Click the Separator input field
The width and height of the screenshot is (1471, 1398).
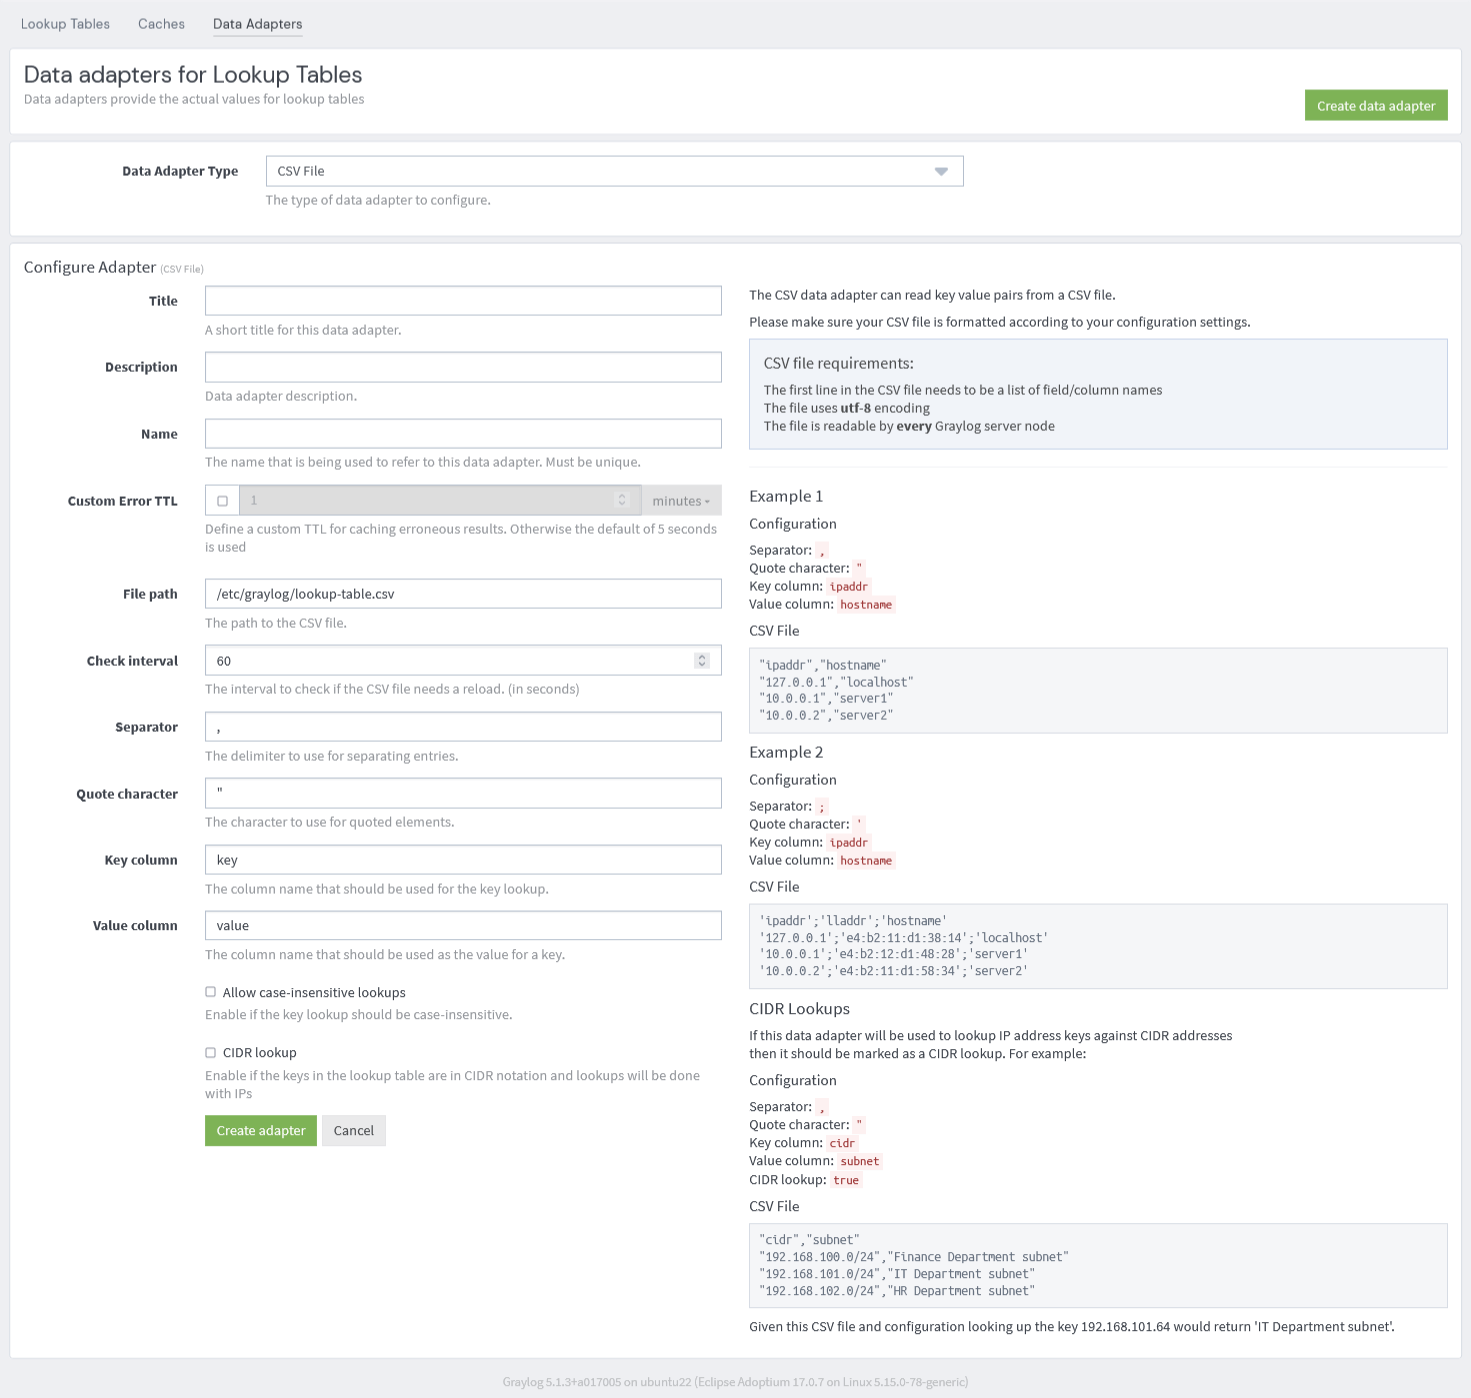[x=463, y=727]
